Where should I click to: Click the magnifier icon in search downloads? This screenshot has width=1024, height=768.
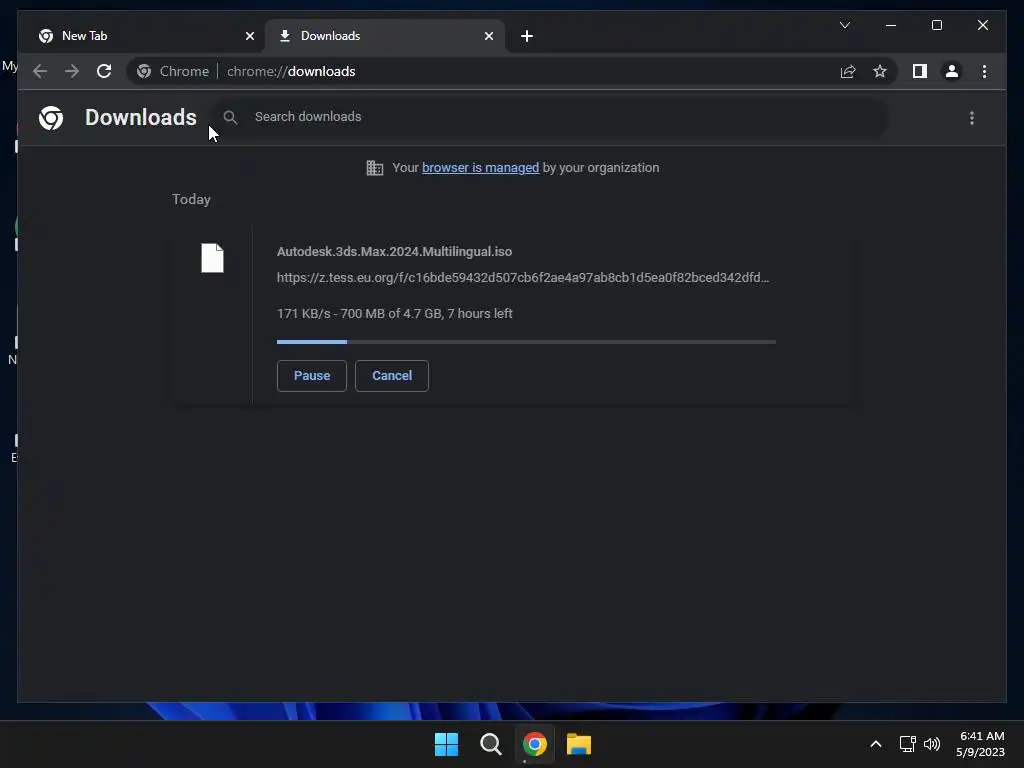(x=230, y=117)
